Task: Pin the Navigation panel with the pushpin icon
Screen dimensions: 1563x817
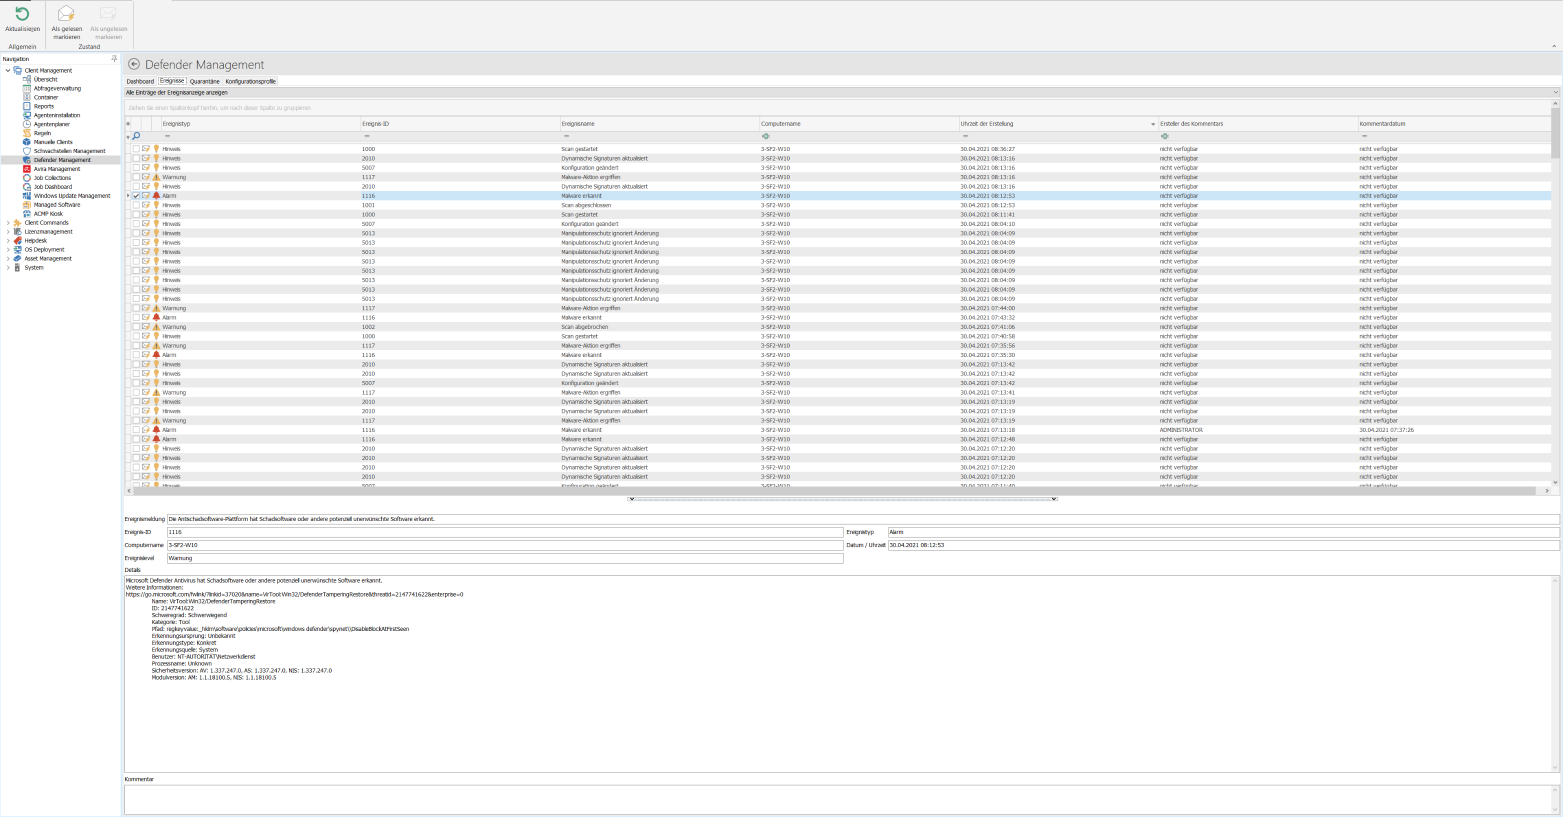Action: tap(114, 59)
